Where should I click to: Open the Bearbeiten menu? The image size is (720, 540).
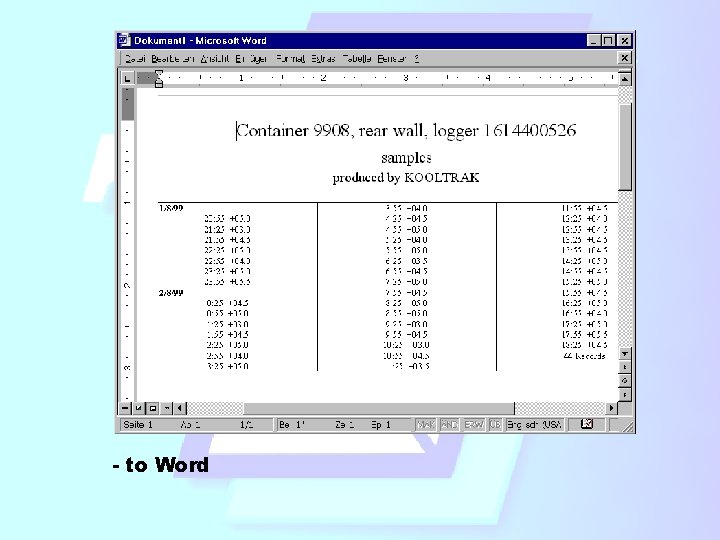173,59
